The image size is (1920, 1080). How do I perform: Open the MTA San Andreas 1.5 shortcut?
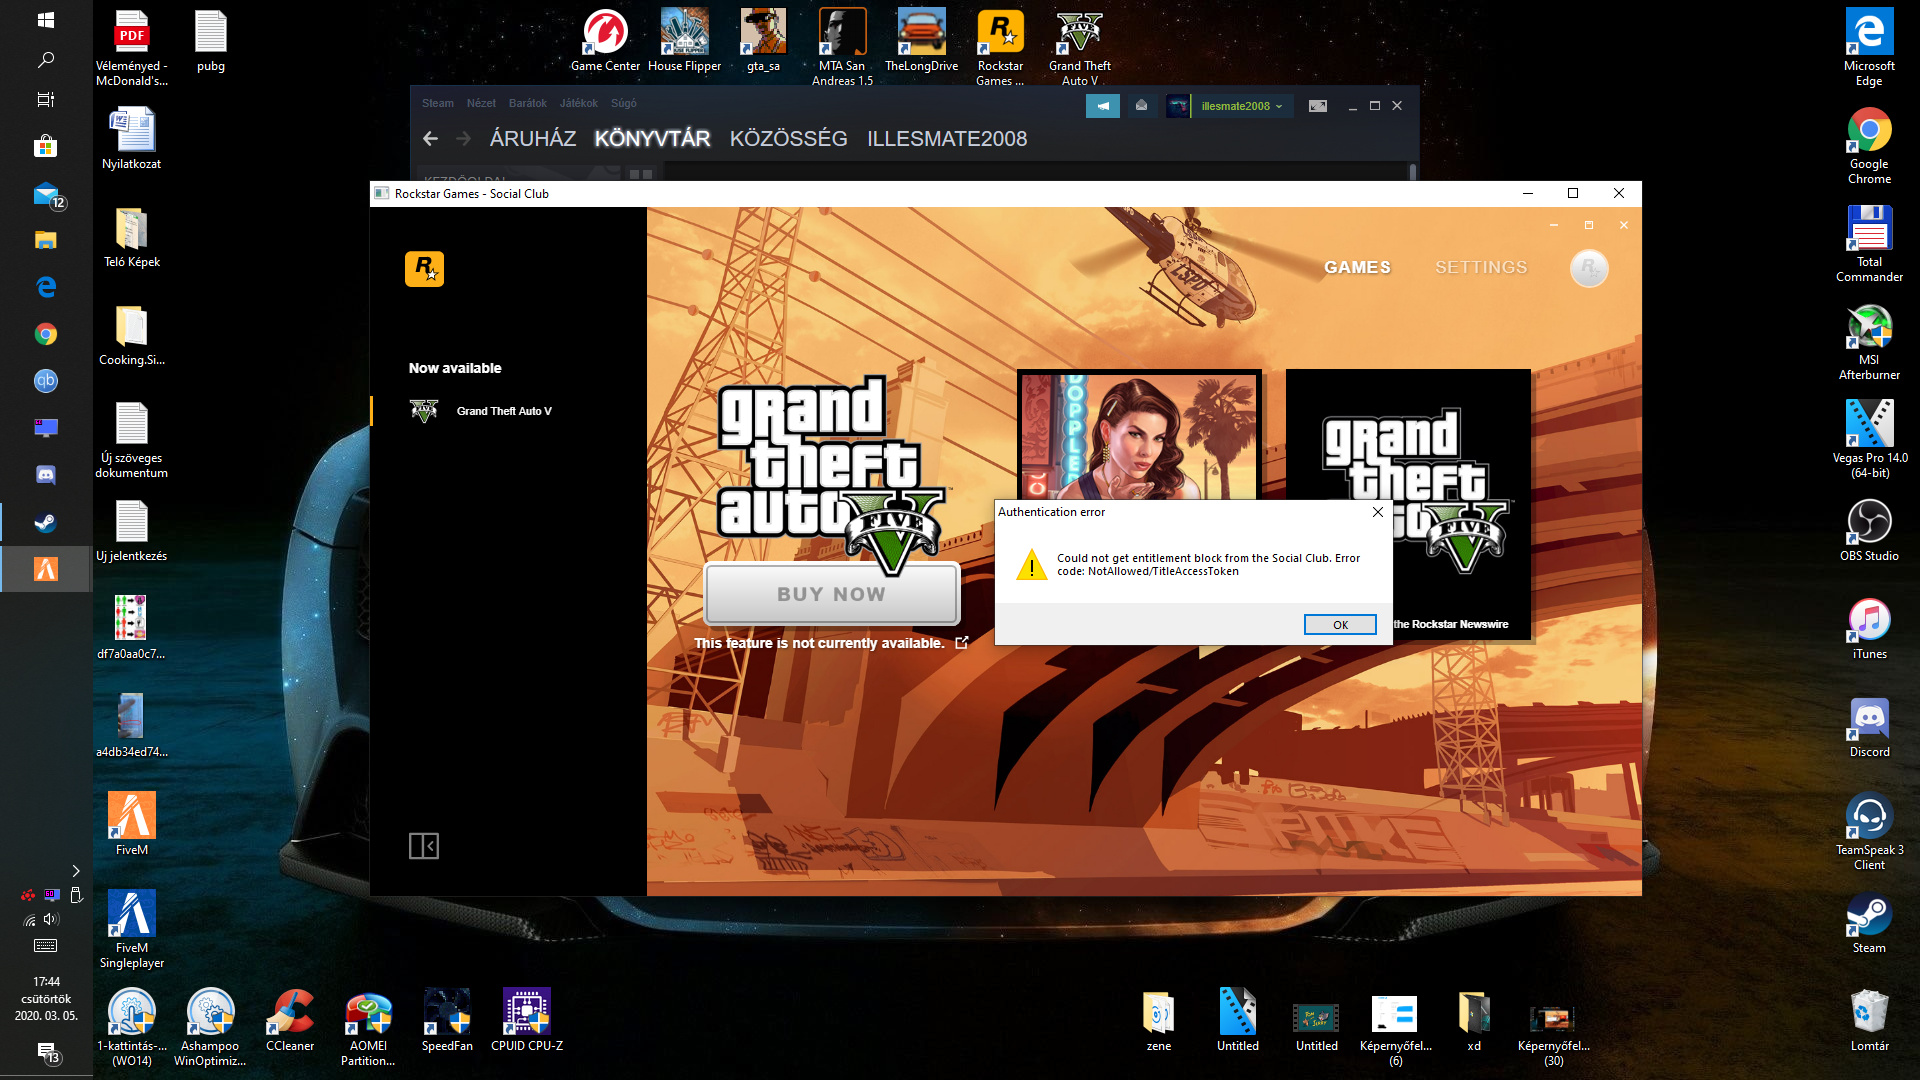pos(842,48)
